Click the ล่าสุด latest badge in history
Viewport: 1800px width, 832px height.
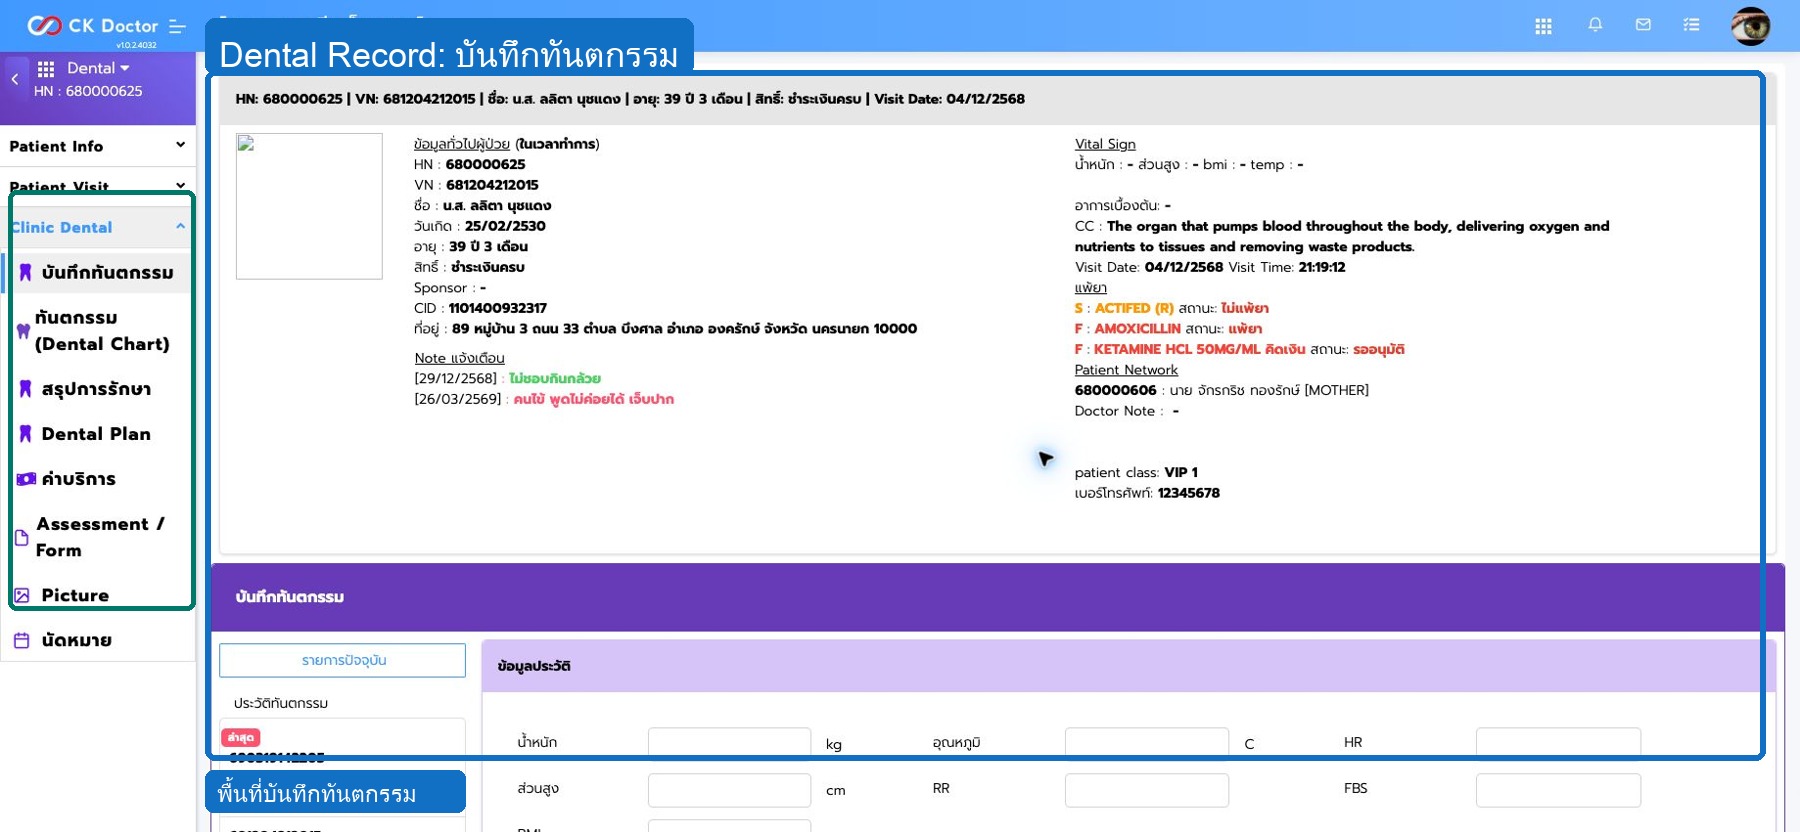[240, 738]
